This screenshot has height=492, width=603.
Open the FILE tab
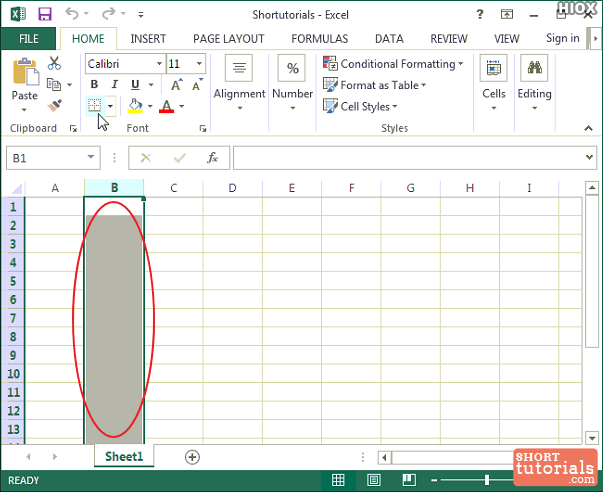coord(29,38)
